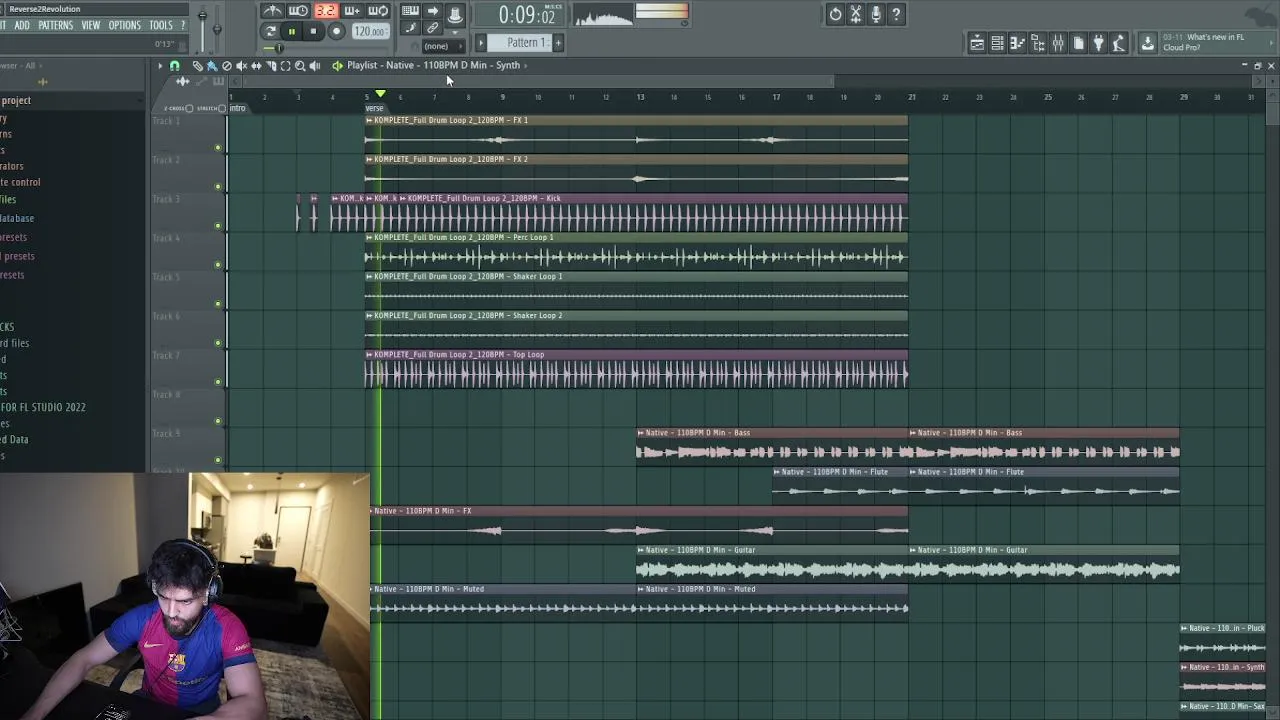Open audio editor scissors icon
The image size is (1280, 720).
pos(856,14)
